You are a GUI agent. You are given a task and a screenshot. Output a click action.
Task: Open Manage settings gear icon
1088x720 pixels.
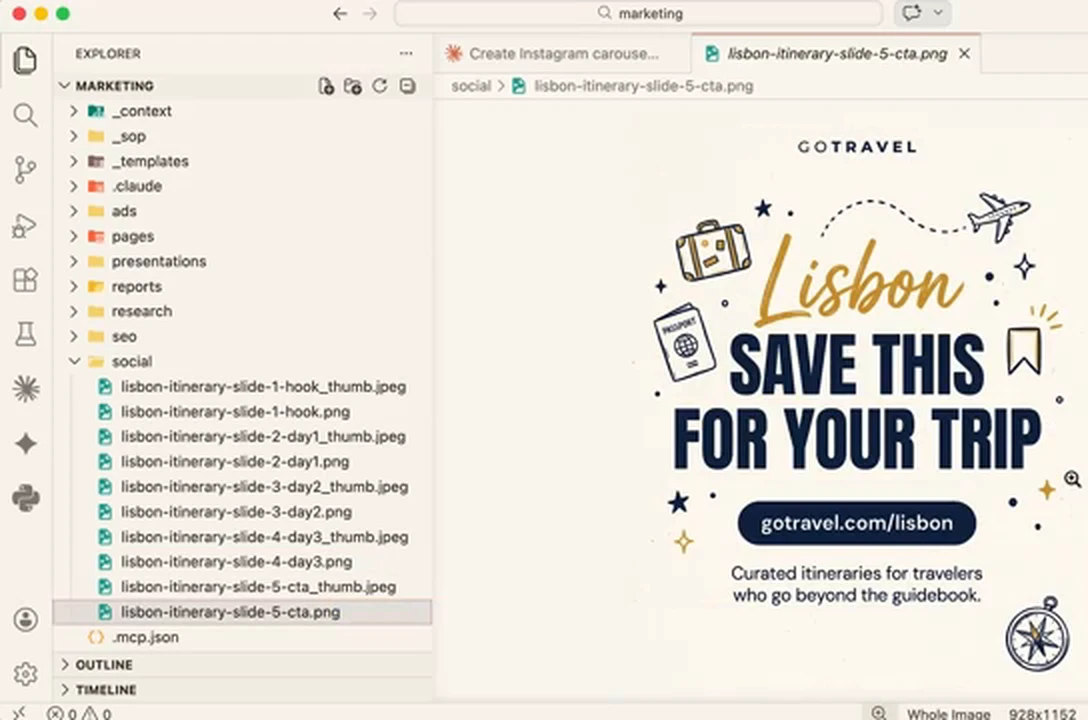[x=26, y=674]
